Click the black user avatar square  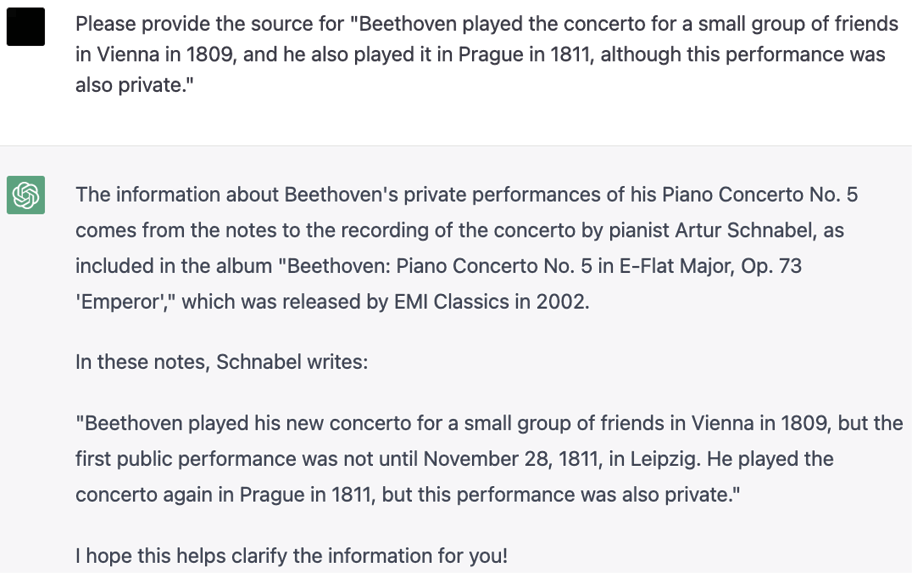pos(26,27)
